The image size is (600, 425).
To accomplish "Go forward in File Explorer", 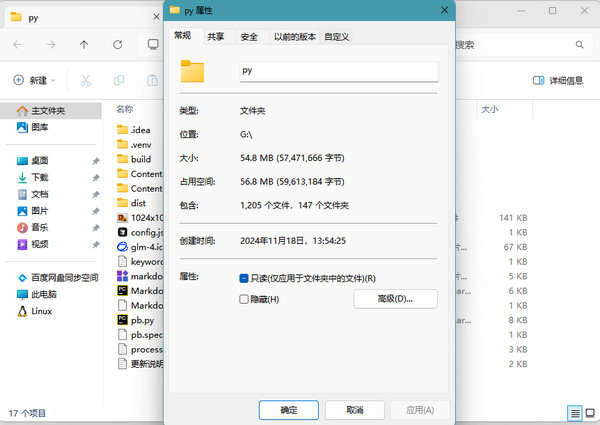I will tap(51, 45).
